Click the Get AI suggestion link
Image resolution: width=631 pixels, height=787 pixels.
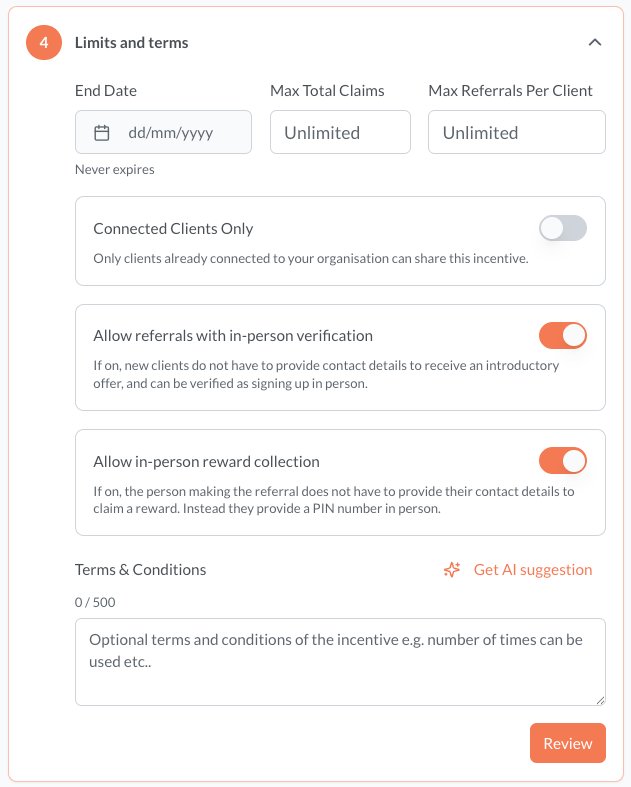pyautogui.click(x=533, y=570)
